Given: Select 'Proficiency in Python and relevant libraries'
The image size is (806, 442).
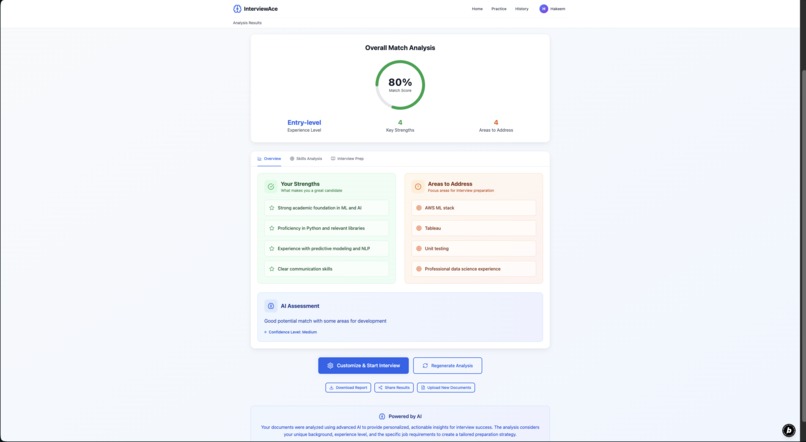Looking at the screenshot, I should tap(327, 228).
